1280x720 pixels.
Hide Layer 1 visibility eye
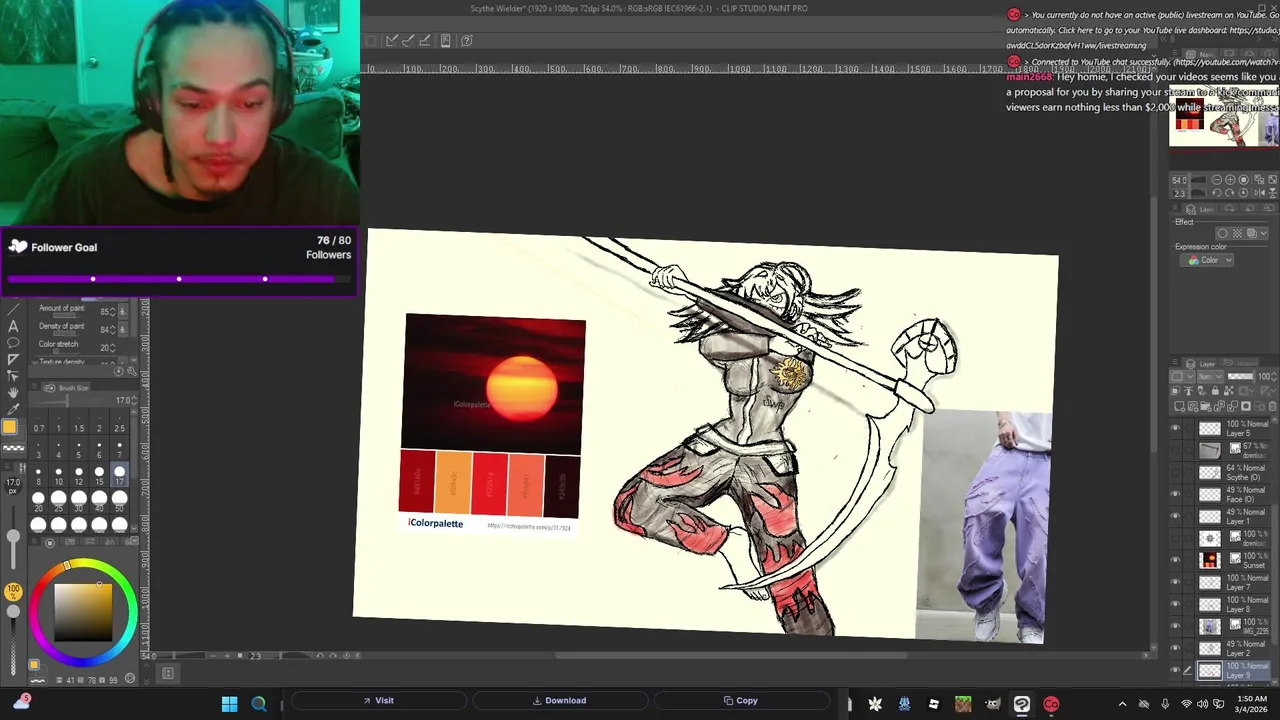(x=1175, y=516)
